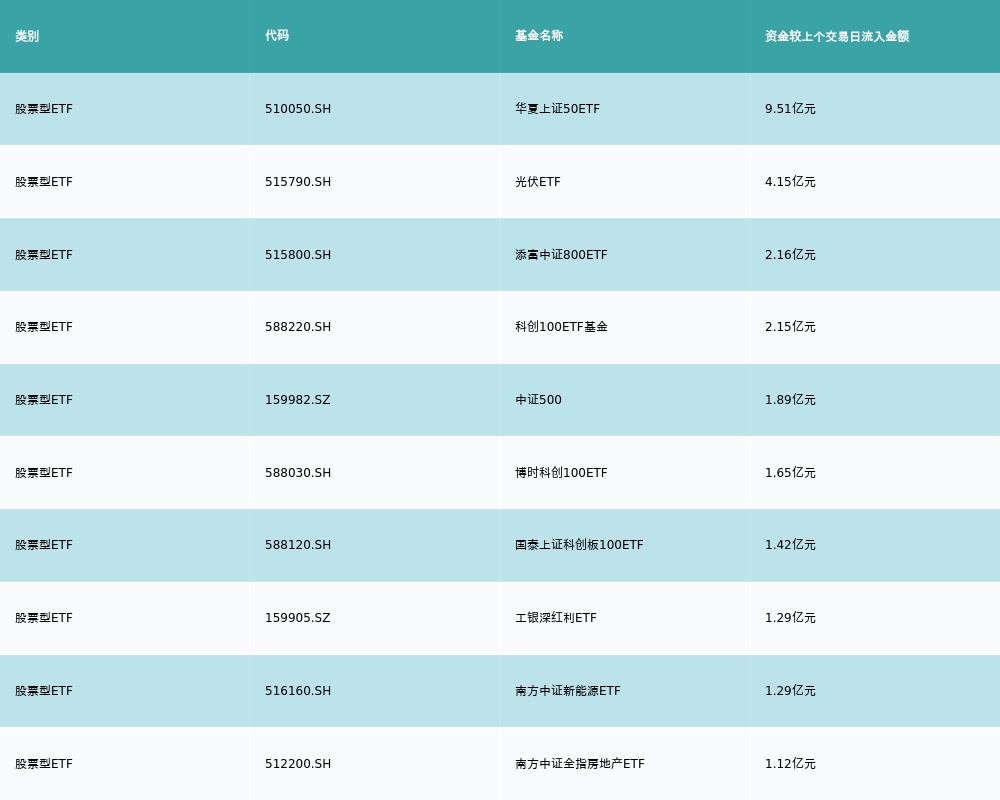
Task: Select code 159982.SZ
Action: [298, 400]
